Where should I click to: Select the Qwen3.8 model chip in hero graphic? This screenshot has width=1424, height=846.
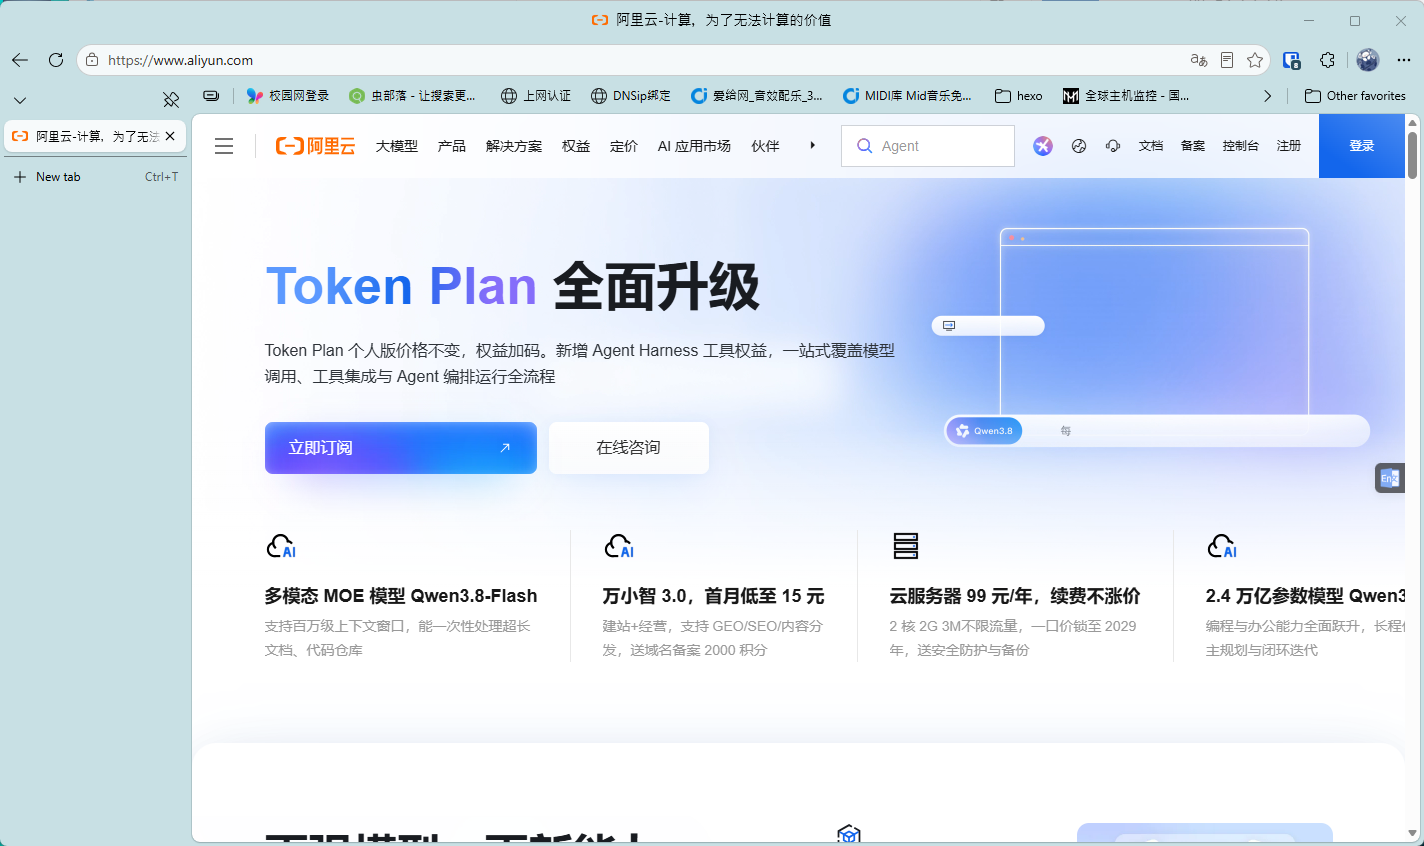pos(984,431)
